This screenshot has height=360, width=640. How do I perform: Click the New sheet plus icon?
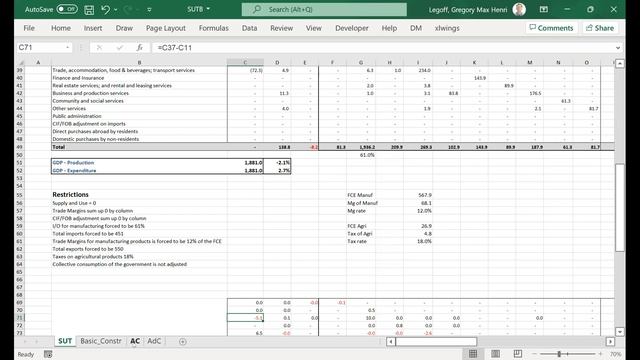point(182,341)
